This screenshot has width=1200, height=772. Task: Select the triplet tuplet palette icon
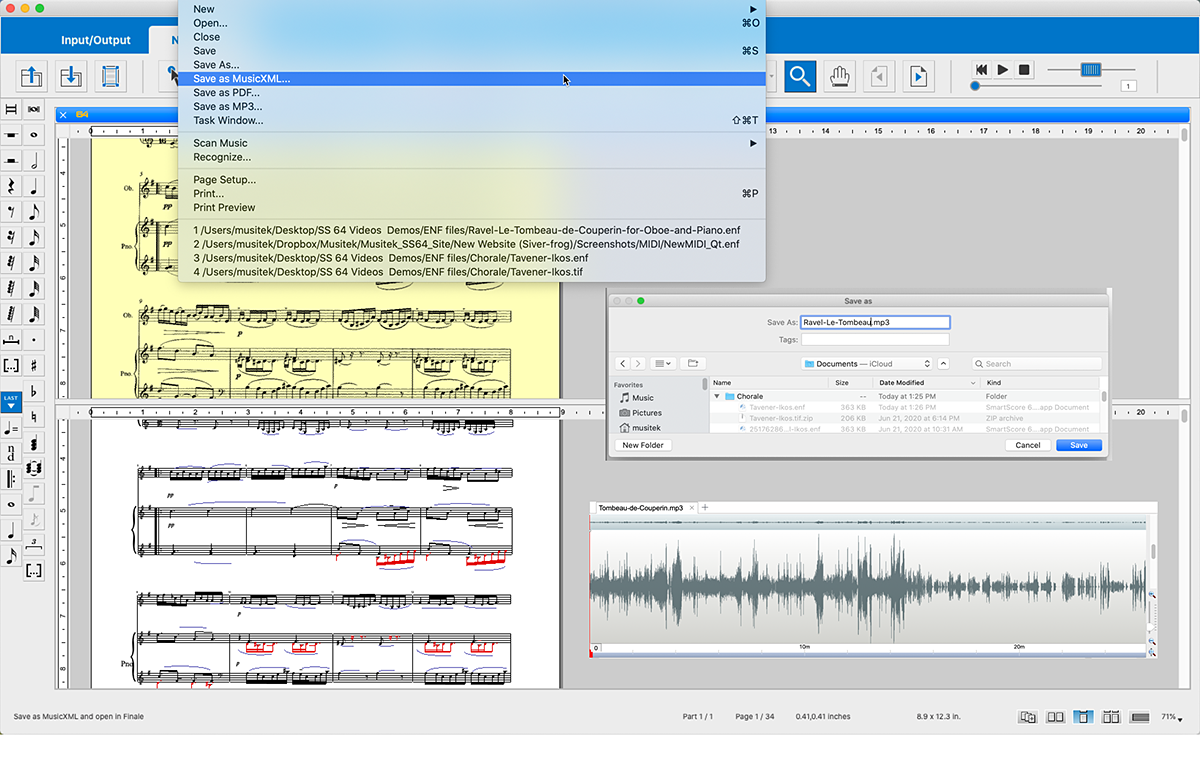click(x=34, y=544)
